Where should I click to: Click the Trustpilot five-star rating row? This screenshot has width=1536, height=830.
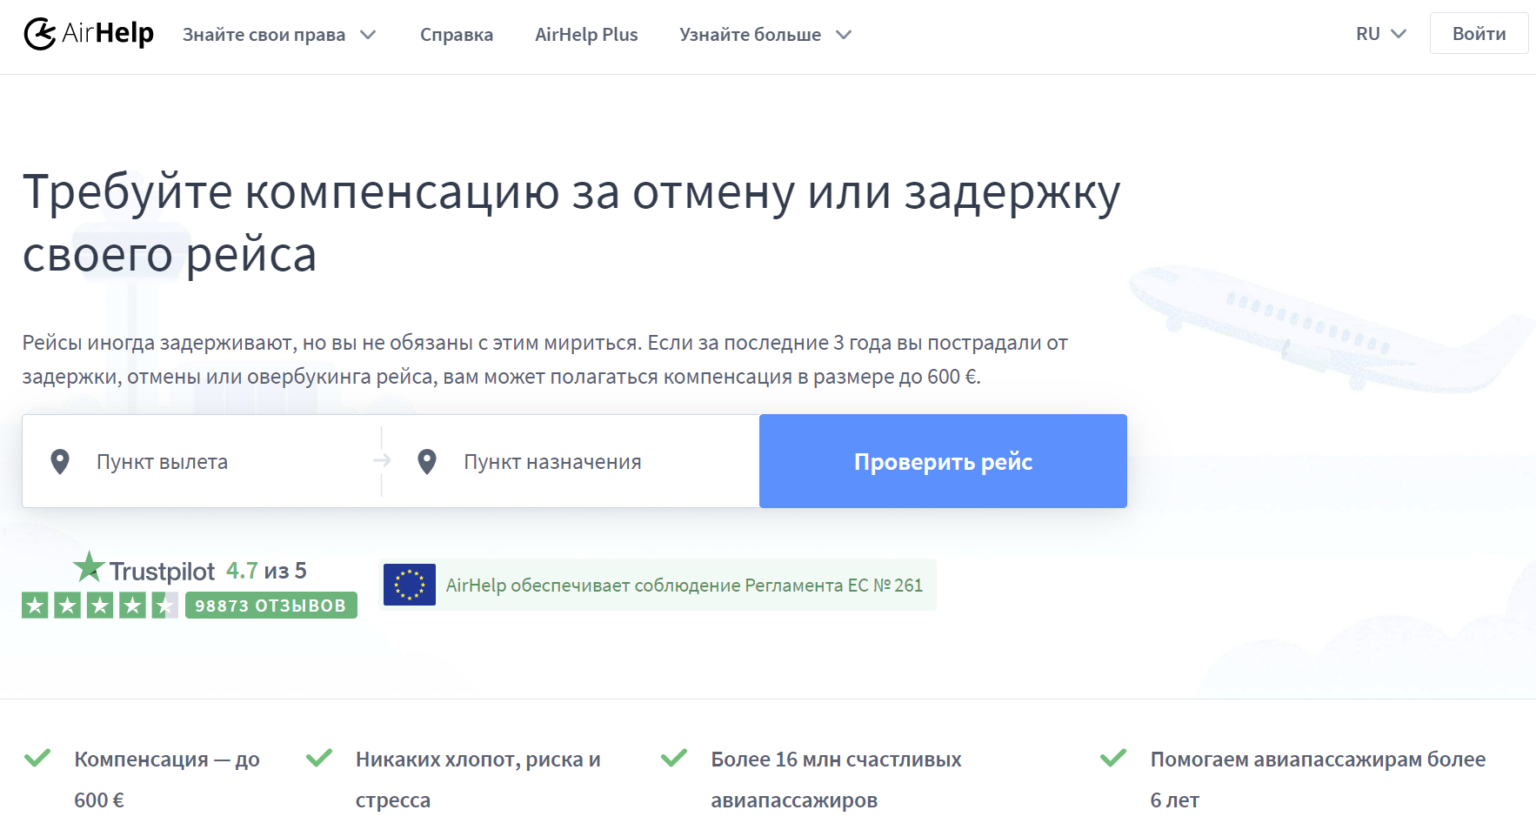100,605
